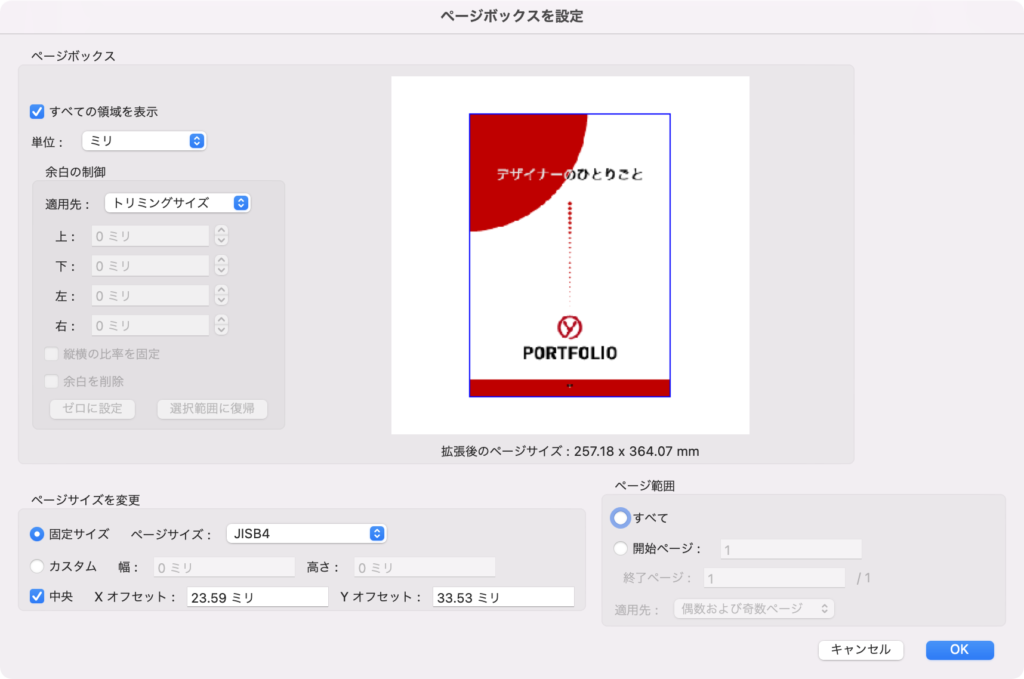Toggle the 余白を削除 checkbox
The image size is (1024, 679).
52,381
